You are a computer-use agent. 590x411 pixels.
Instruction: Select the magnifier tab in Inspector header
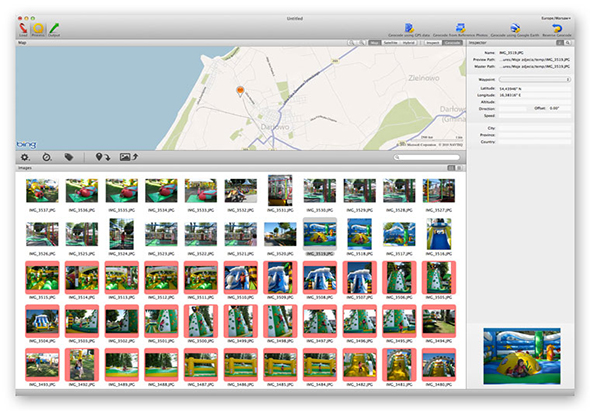tap(567, 43)
